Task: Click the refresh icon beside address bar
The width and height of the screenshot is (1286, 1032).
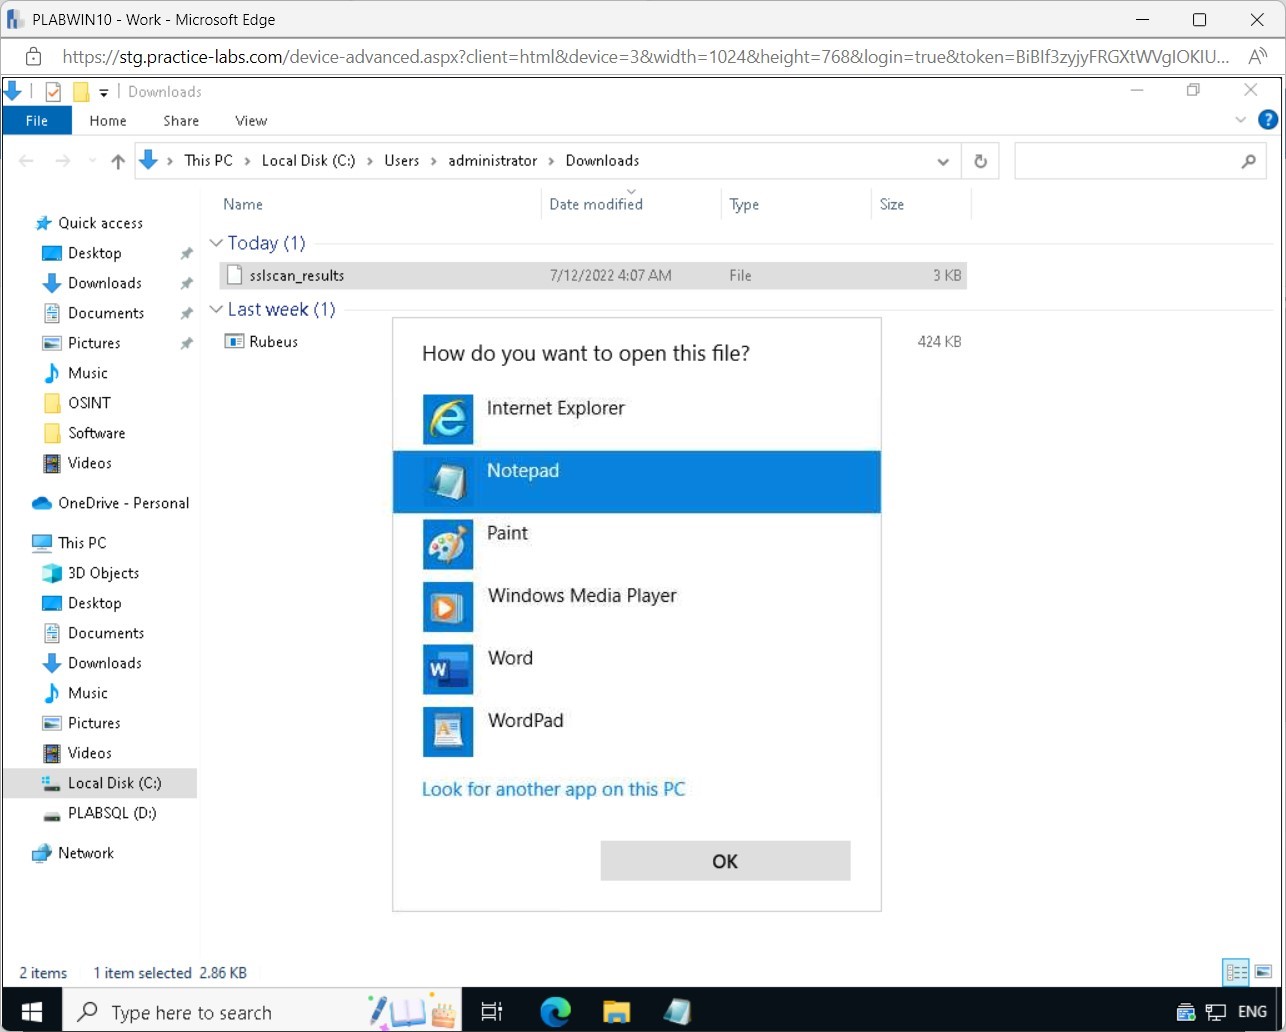Action: click(x=980, y=161)
